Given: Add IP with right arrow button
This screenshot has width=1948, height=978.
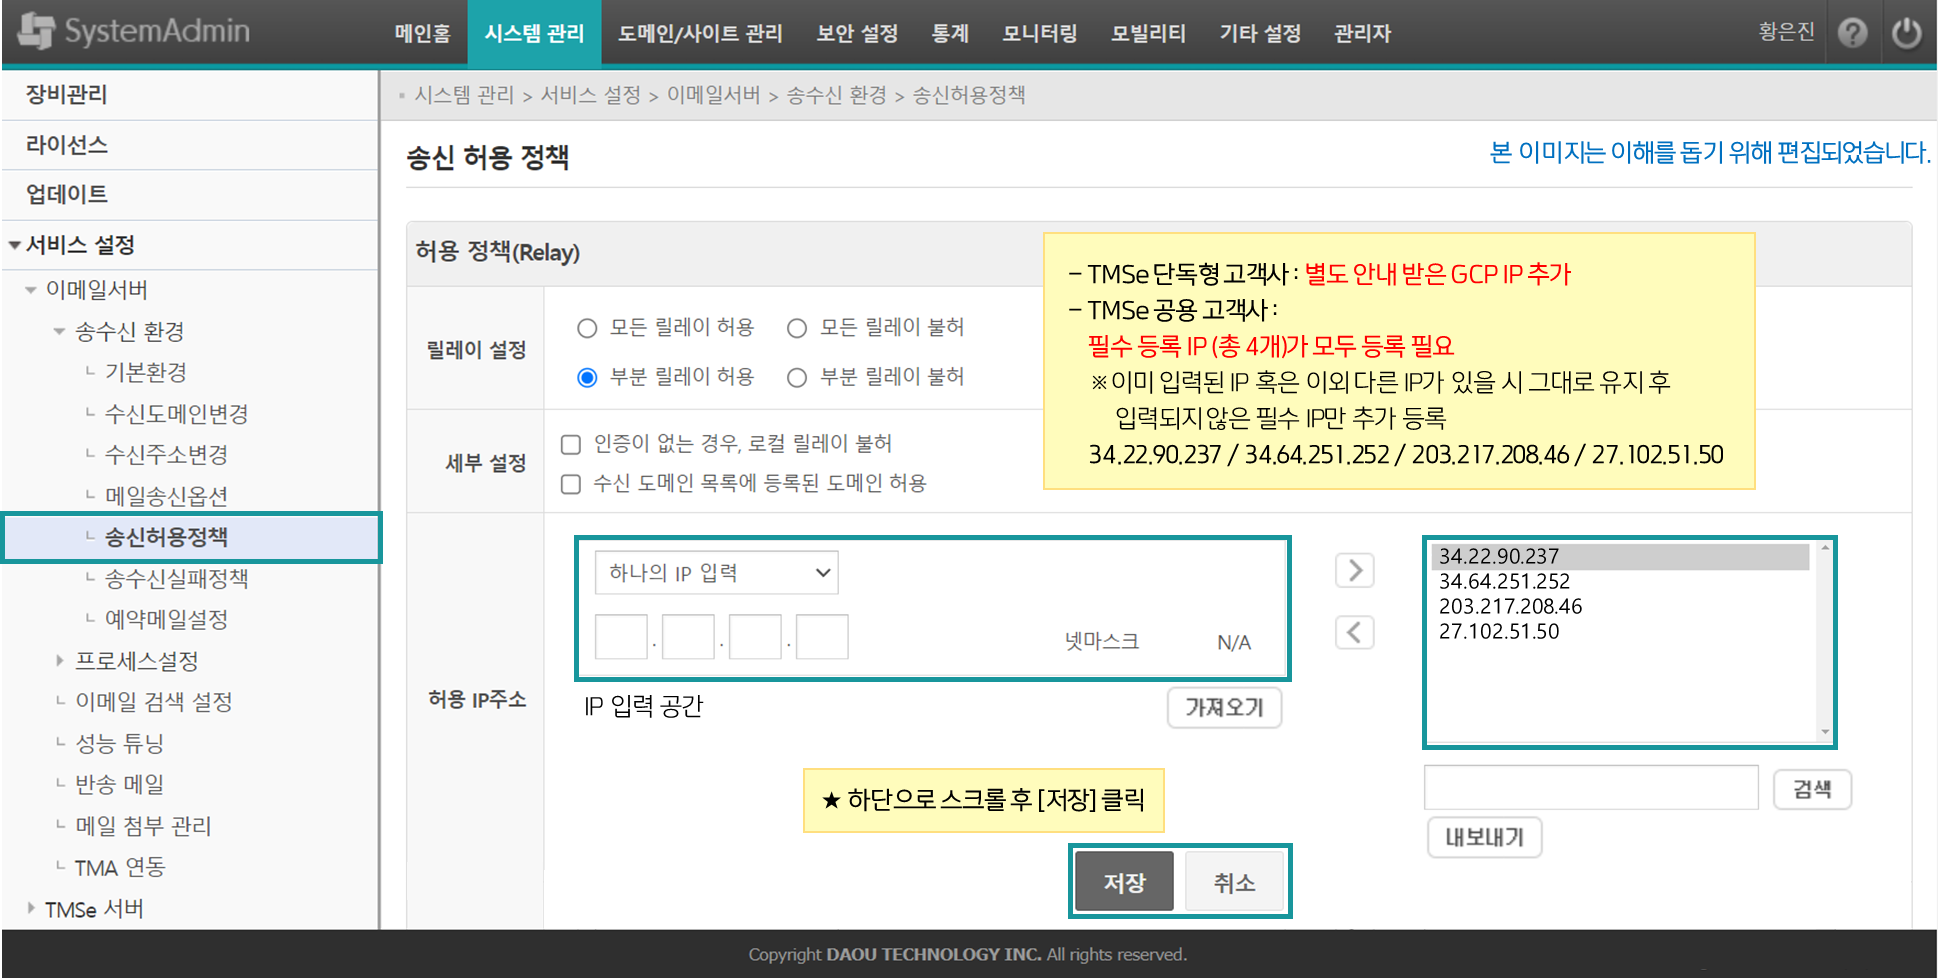Looking at the screenshot, I should pyautogui.click(x=1354, y=571).
